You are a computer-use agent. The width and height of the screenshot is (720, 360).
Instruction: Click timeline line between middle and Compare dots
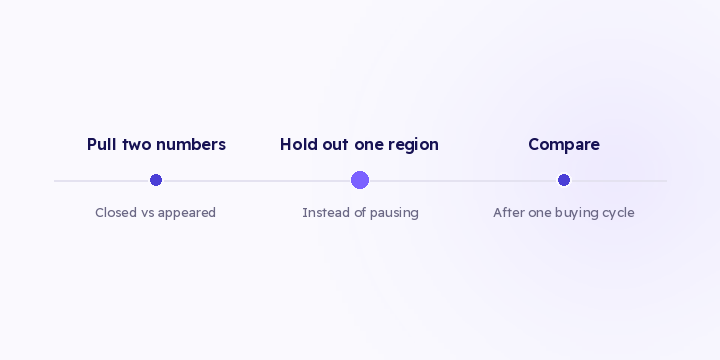pos(463,181)
